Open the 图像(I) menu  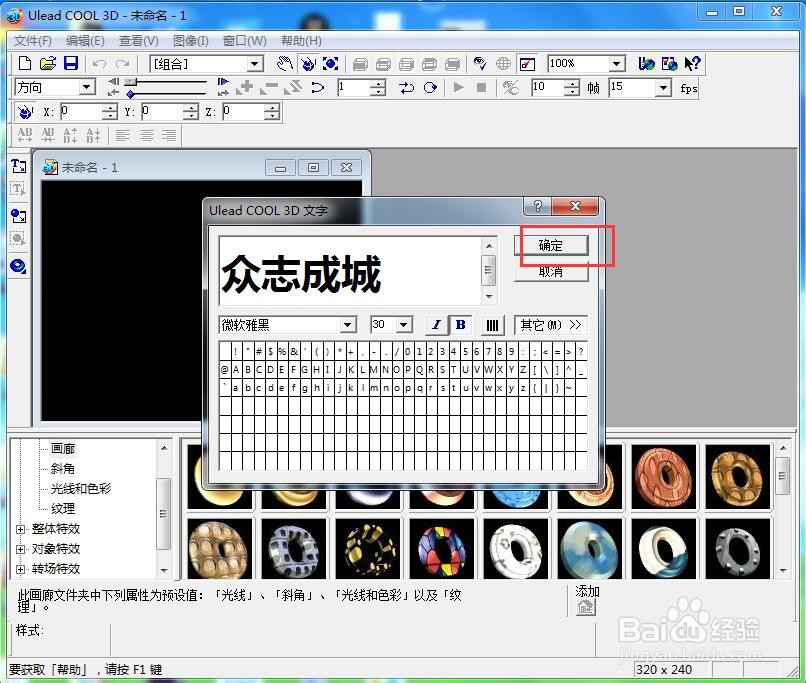tap(191, 41)
